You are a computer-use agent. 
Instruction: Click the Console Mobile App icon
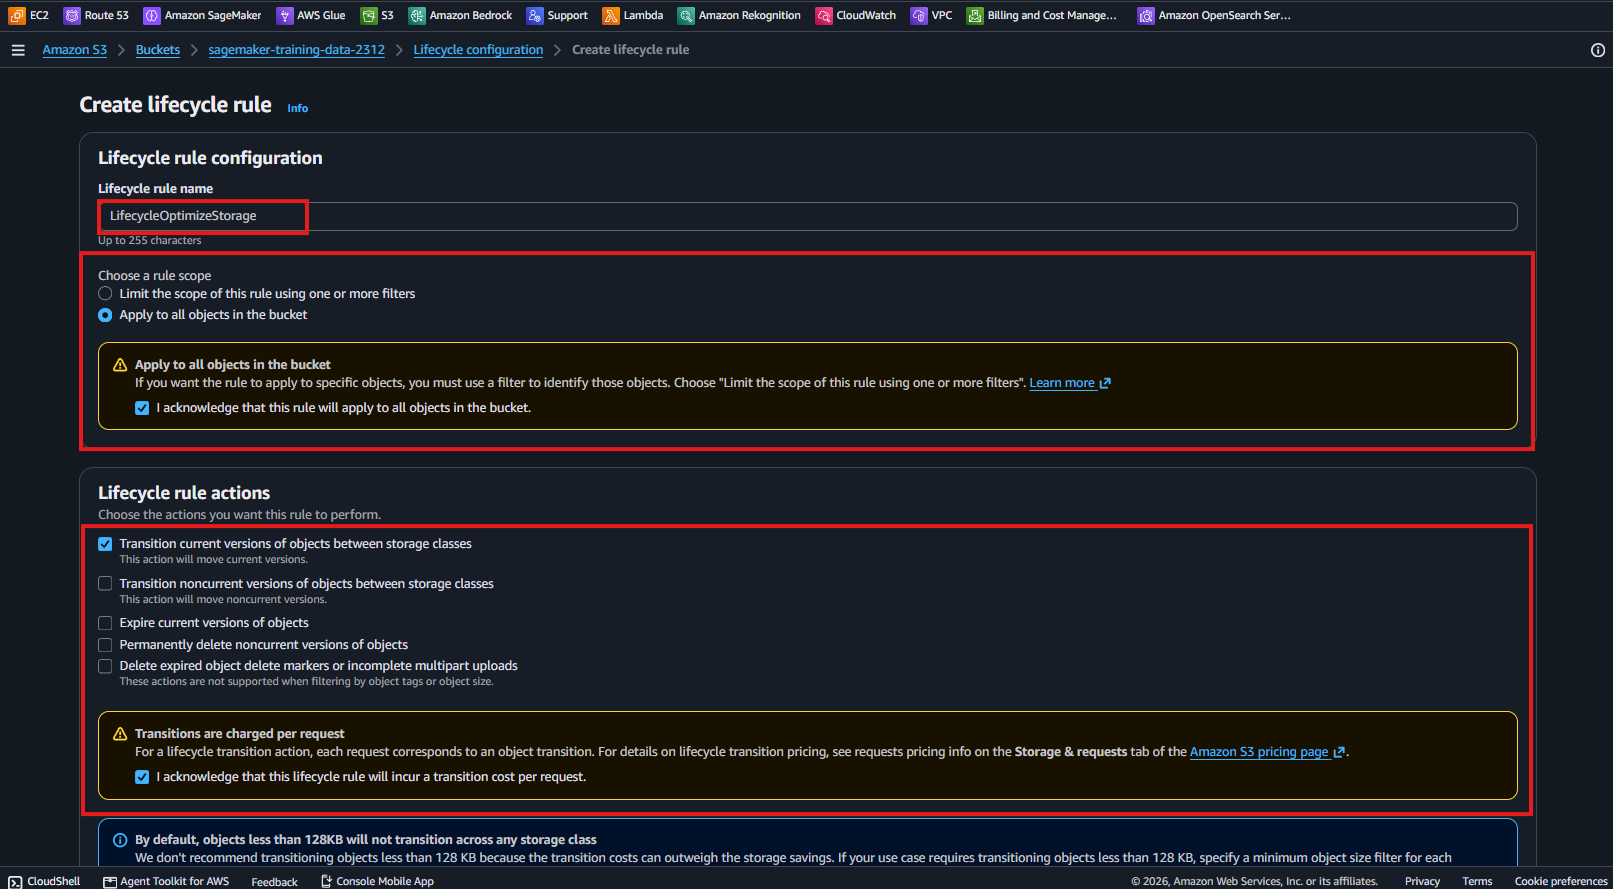pyautogui.click(x=326, y=881)
